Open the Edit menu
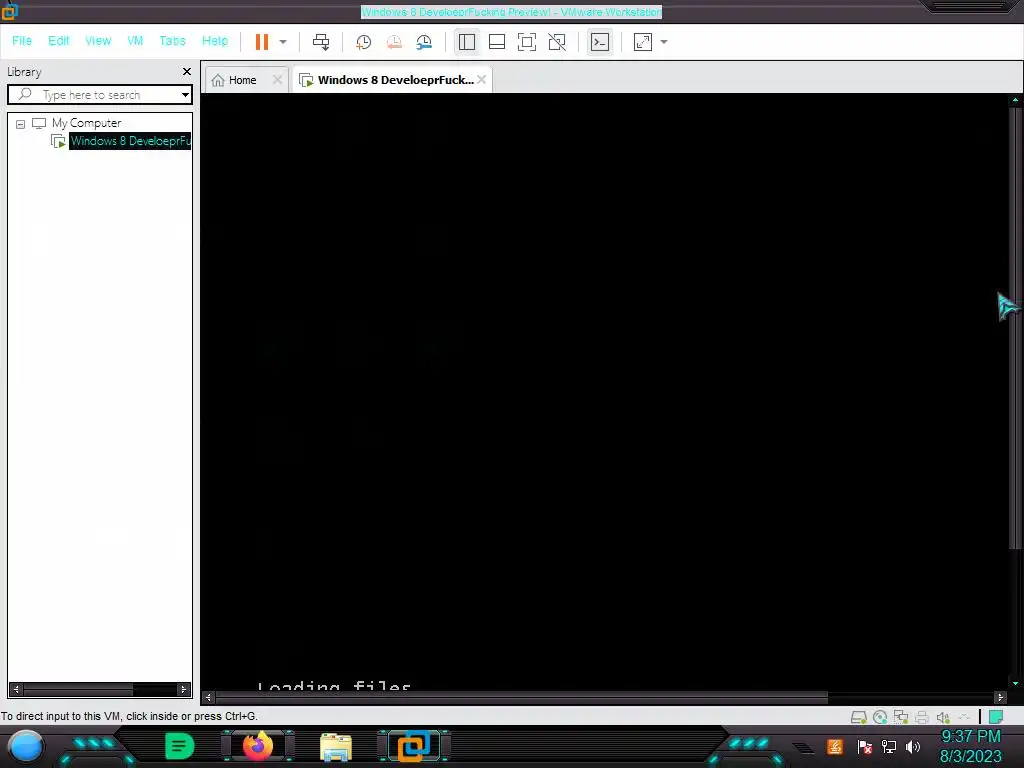 pyautogui.click(x=58, y=40)
